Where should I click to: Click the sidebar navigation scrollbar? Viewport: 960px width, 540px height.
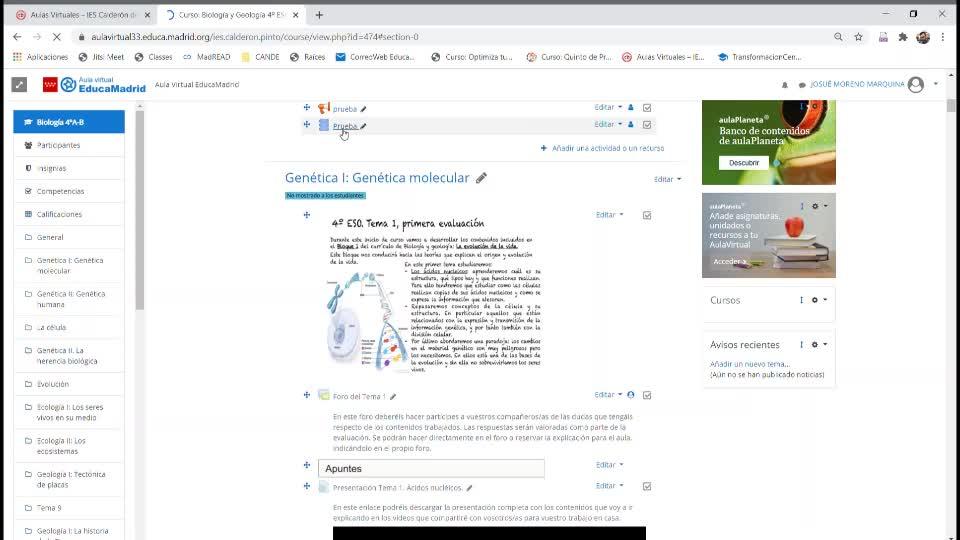[x=140, y=210]
